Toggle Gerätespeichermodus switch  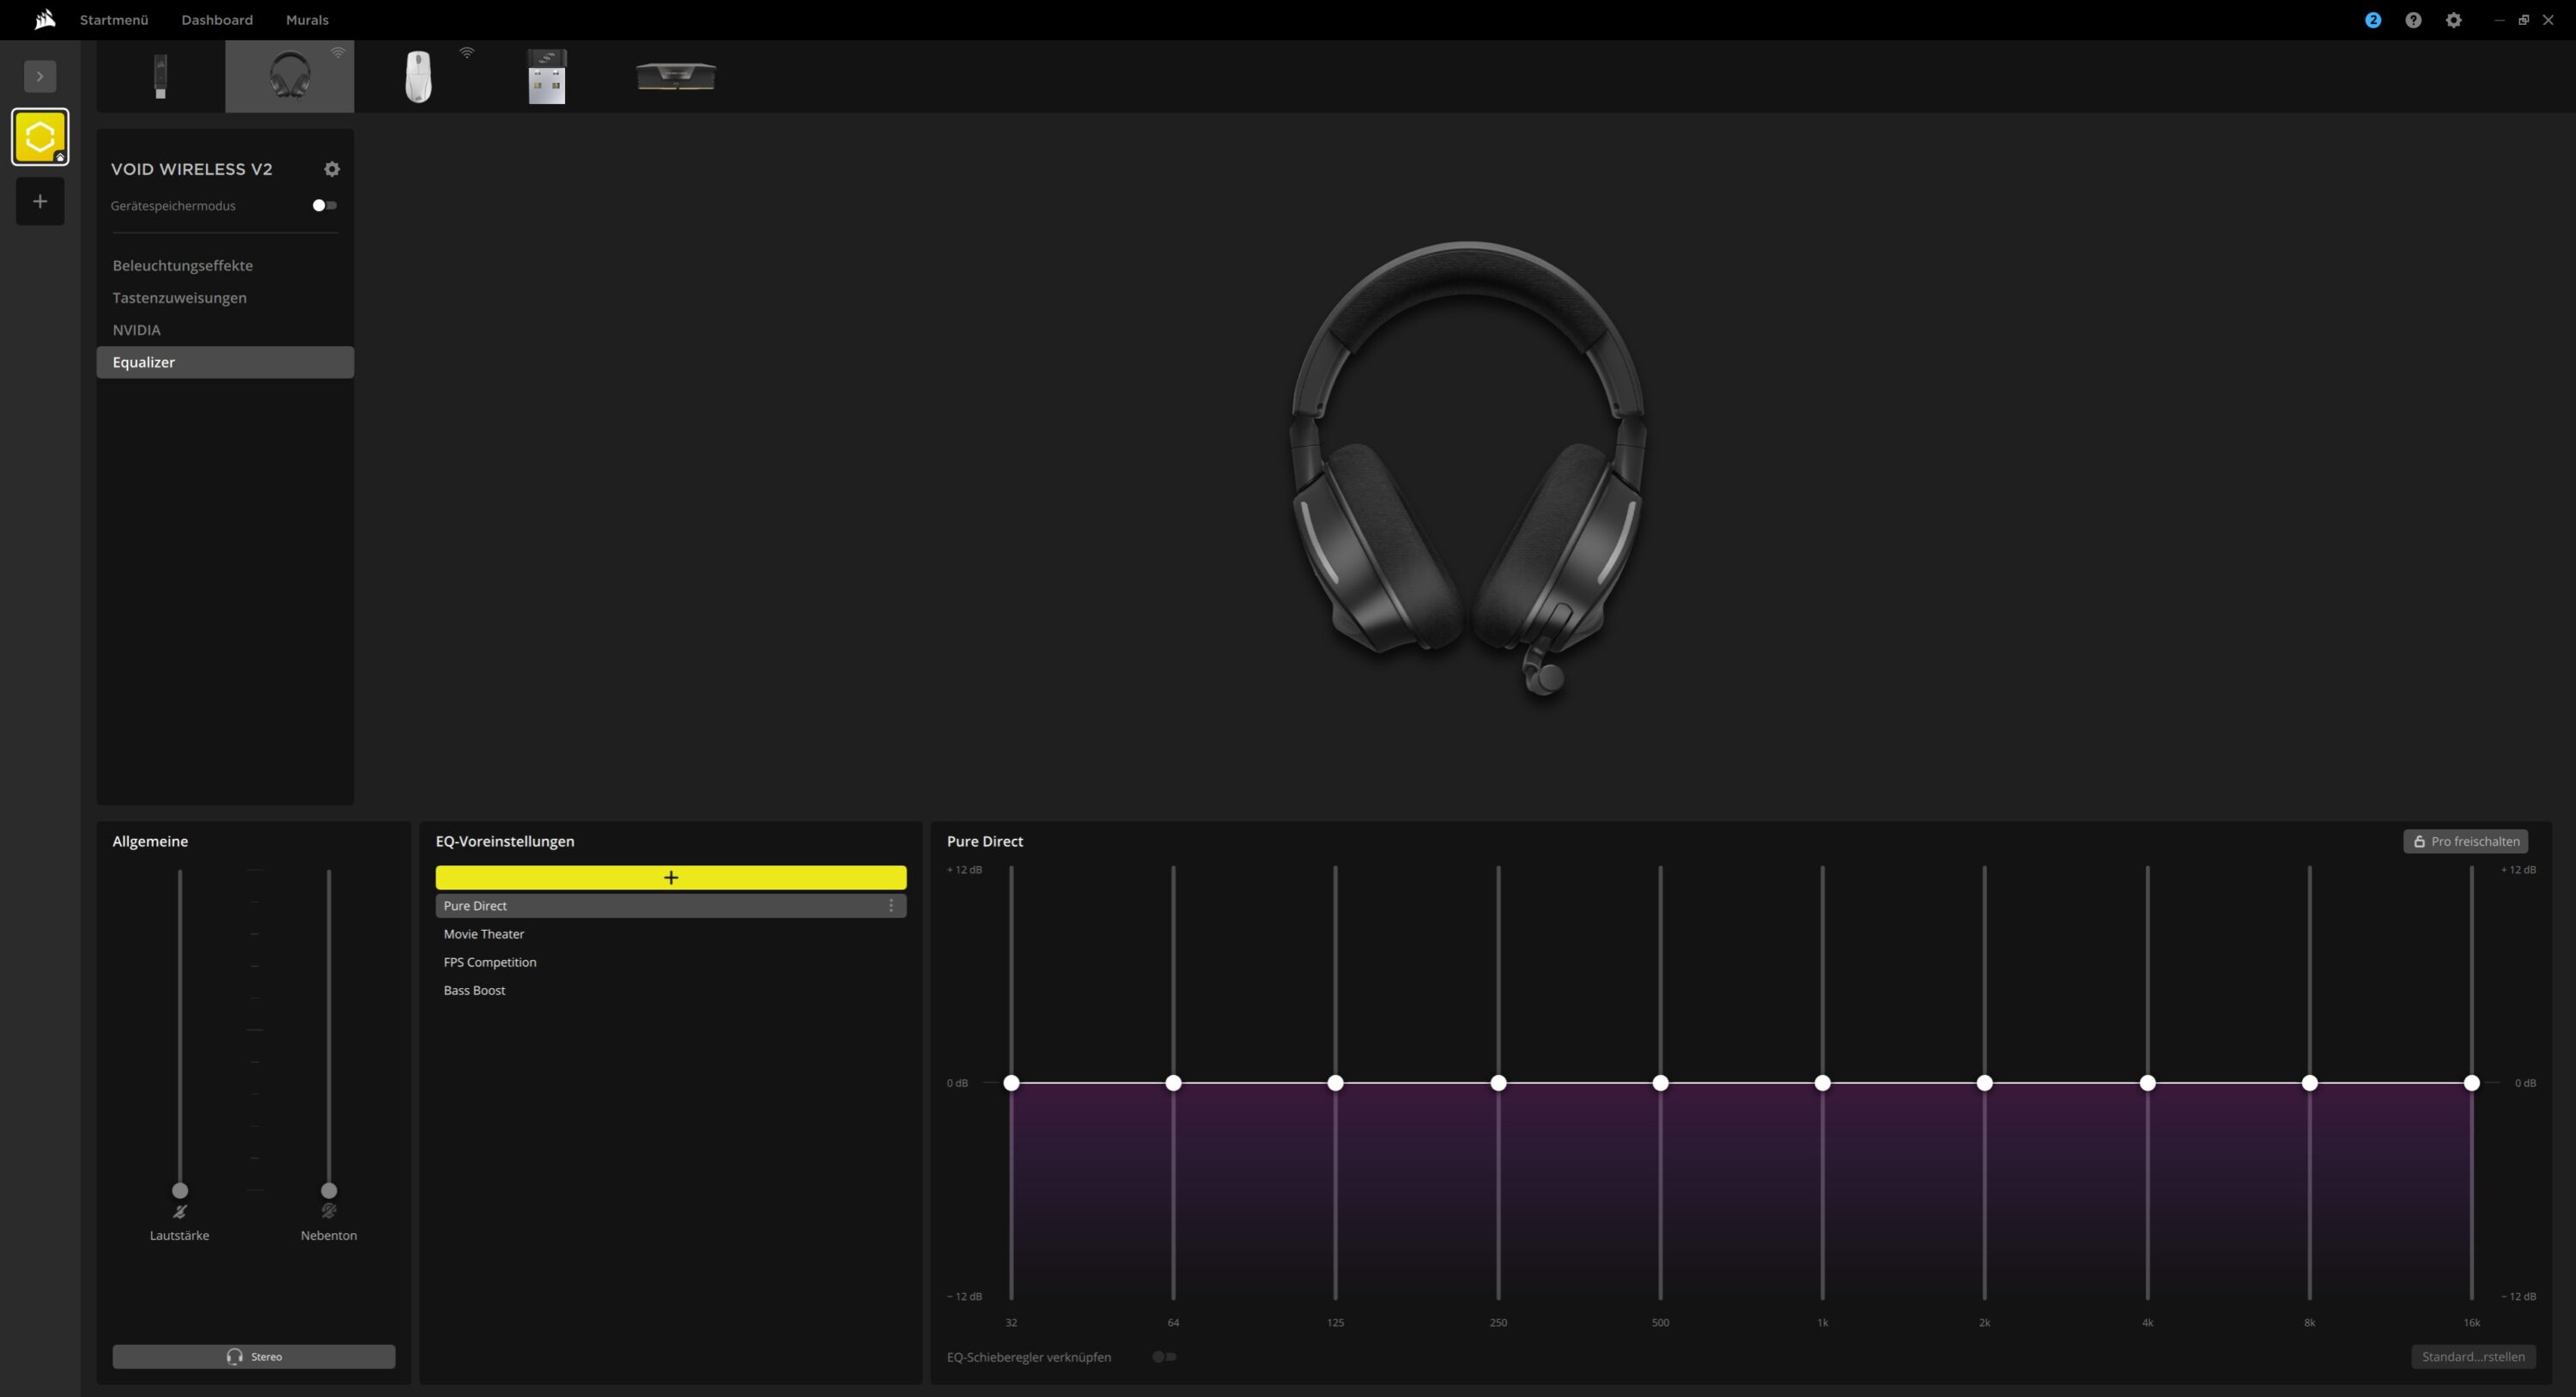pyautogui.click(x=324, y=205)
